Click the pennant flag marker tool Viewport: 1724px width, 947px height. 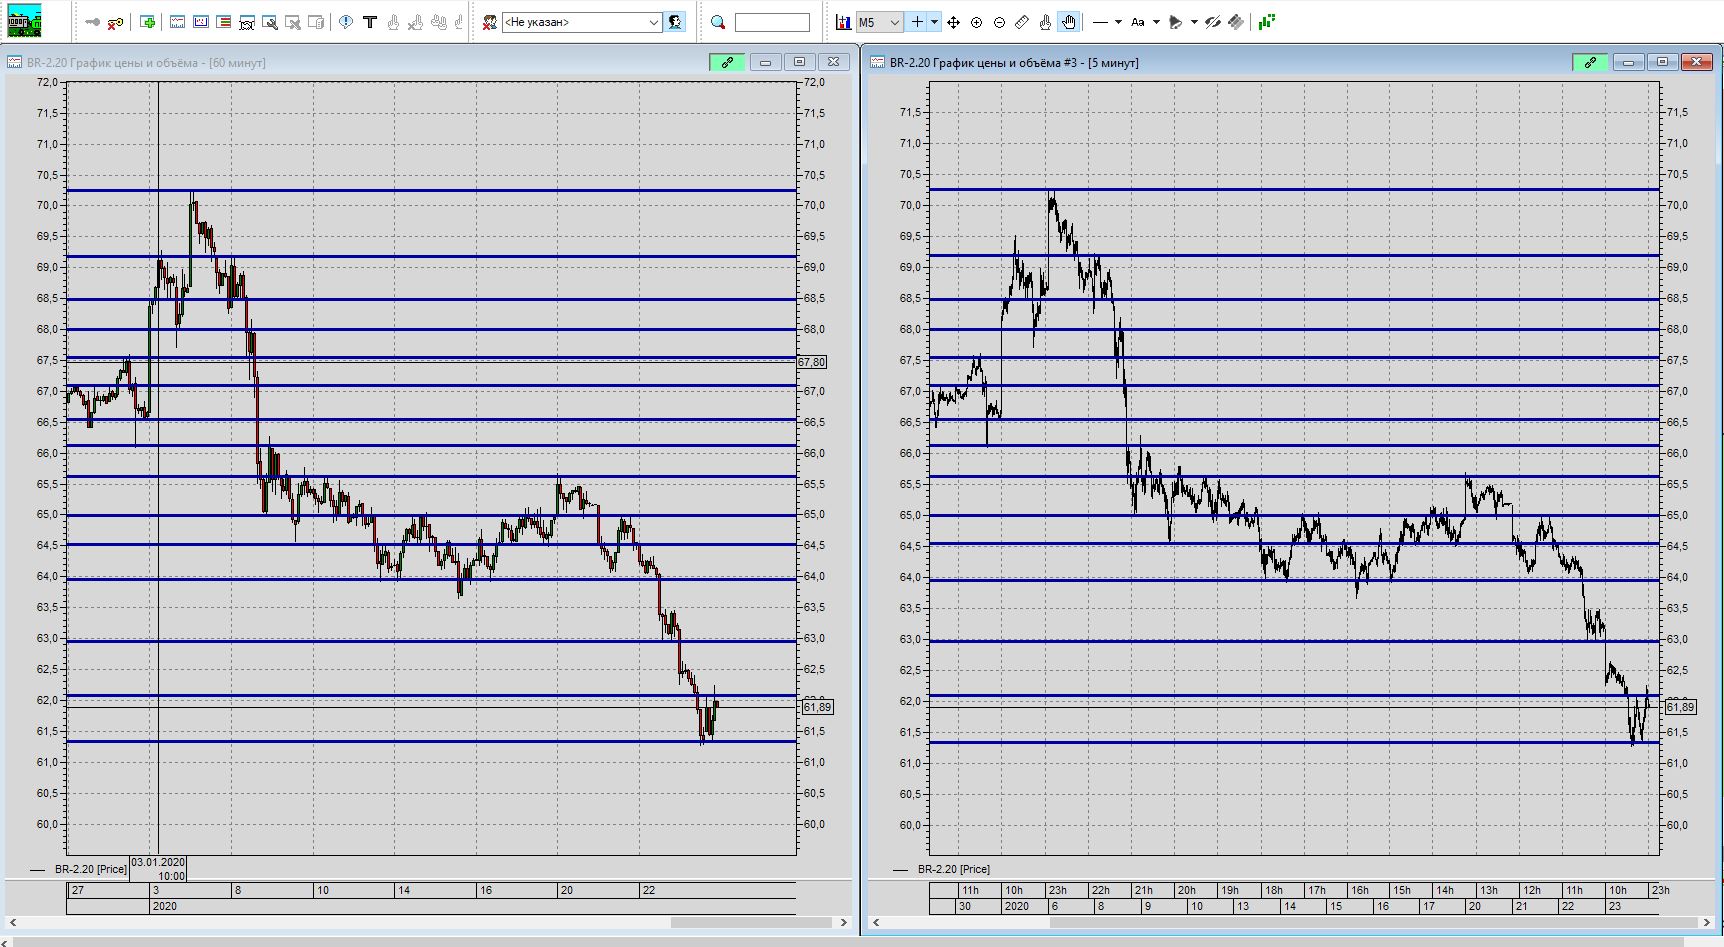(1176, 22)
